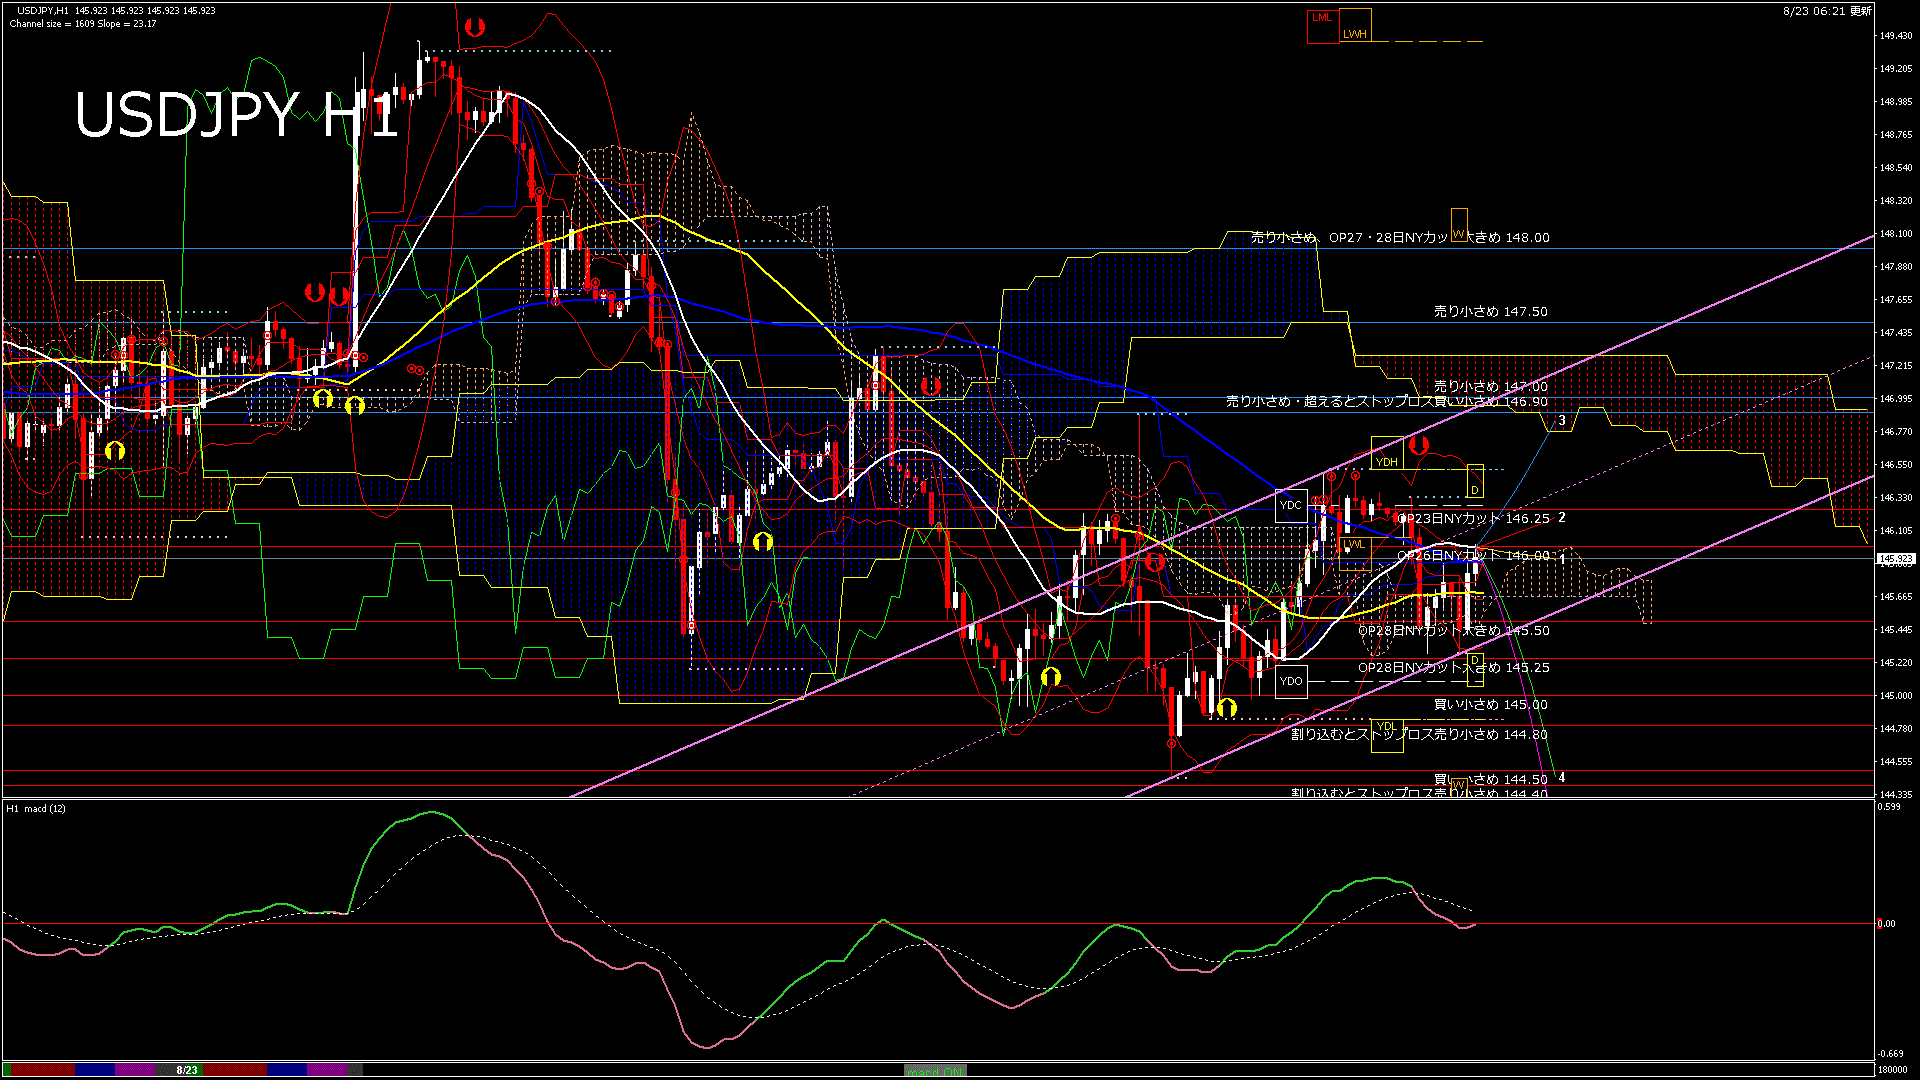Select the projection endpoint labeled 4
The height and width of the screenshot is (1080, 1920).
[x=1562, y=778]
